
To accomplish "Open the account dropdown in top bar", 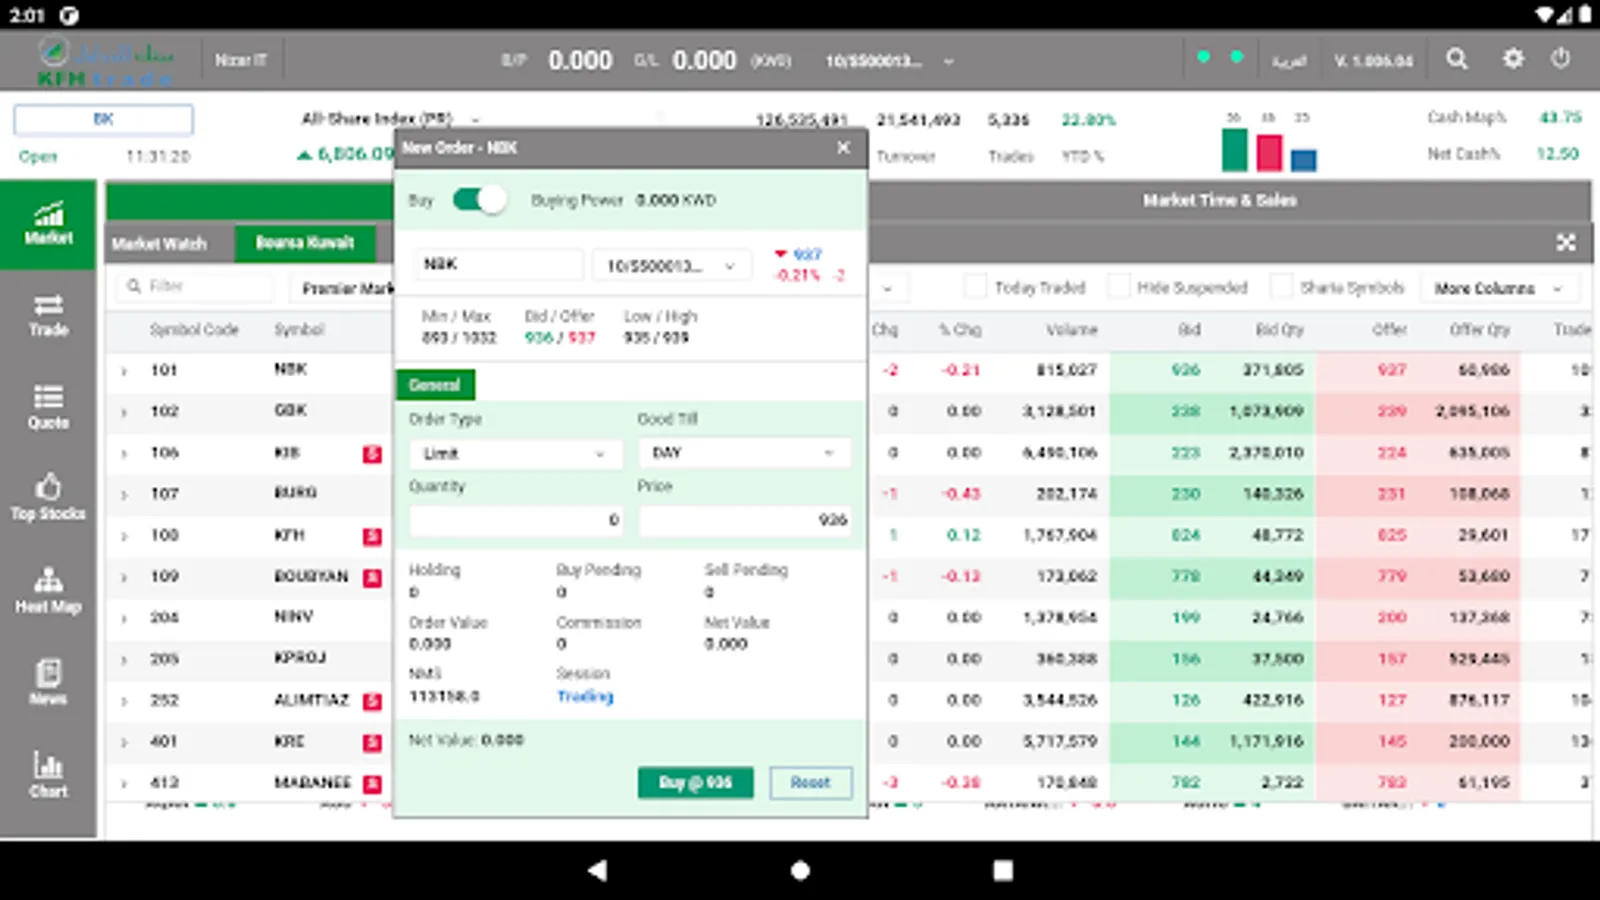I will click(x=889, y=61).
